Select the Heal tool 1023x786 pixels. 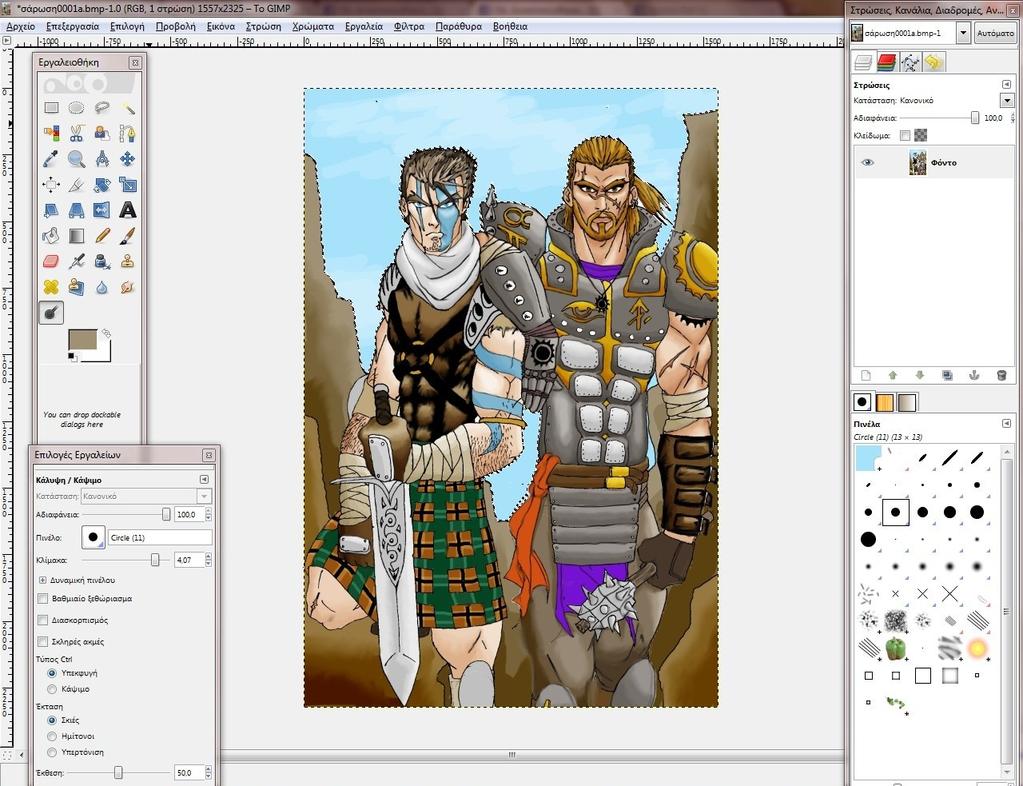51,287
